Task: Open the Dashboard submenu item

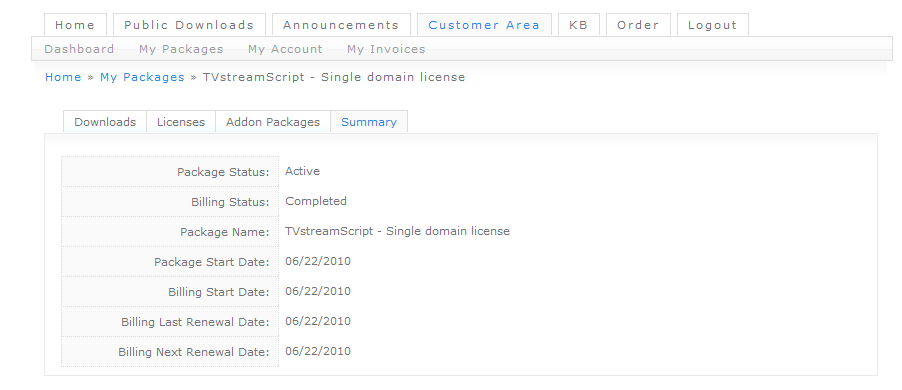Action: [x=79, y=49]
